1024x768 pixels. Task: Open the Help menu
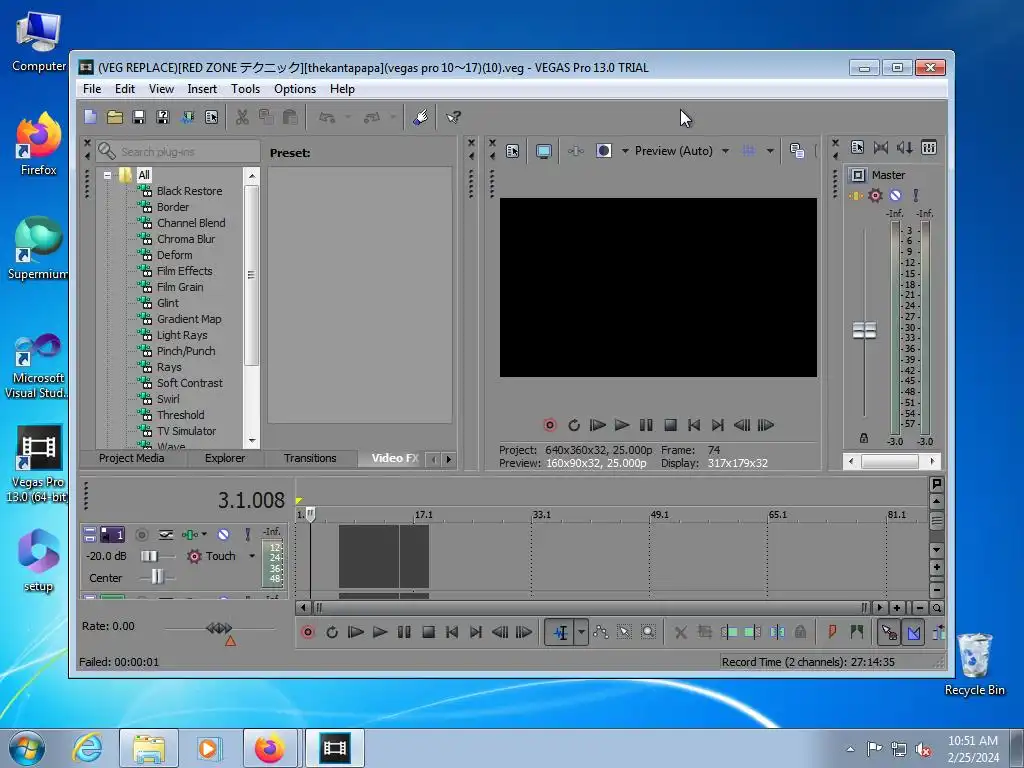pyautogui.click(x=342, y=89)
